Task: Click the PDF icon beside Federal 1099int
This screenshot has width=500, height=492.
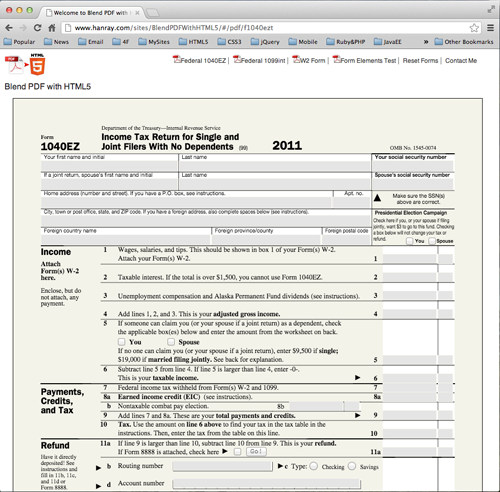Action: click(x=237, y=59)
